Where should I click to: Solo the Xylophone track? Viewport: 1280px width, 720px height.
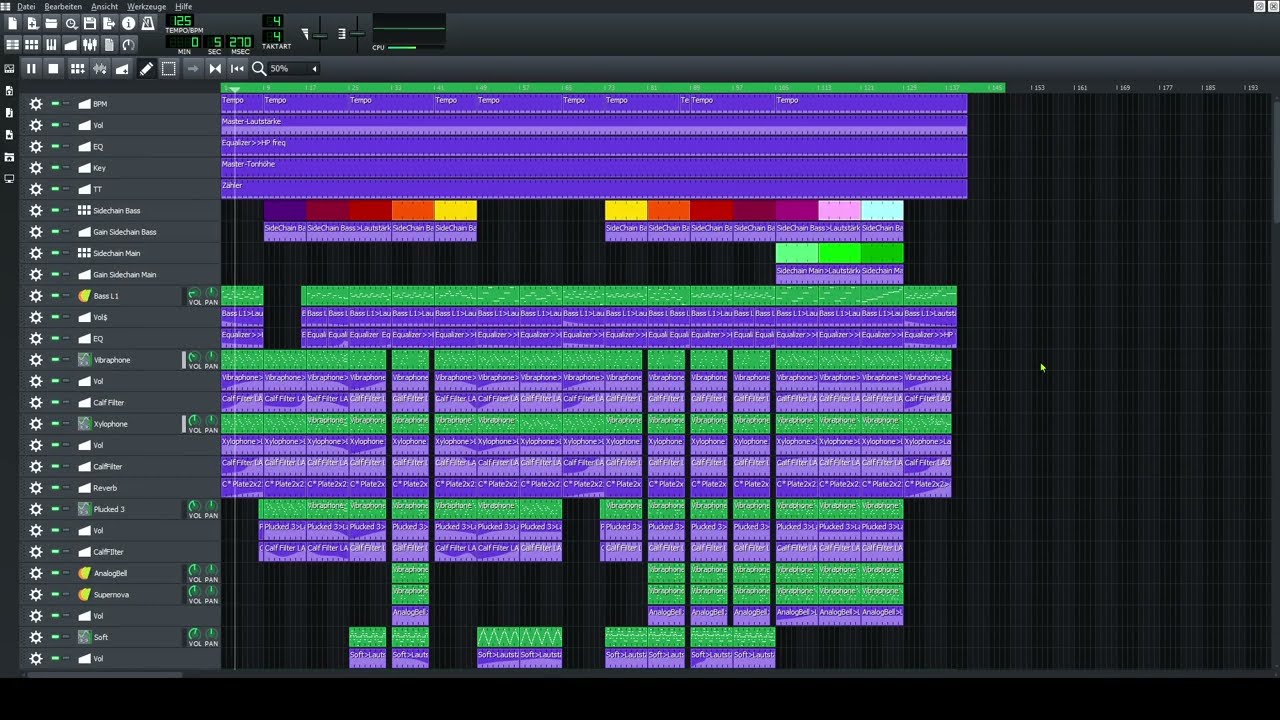66,424
